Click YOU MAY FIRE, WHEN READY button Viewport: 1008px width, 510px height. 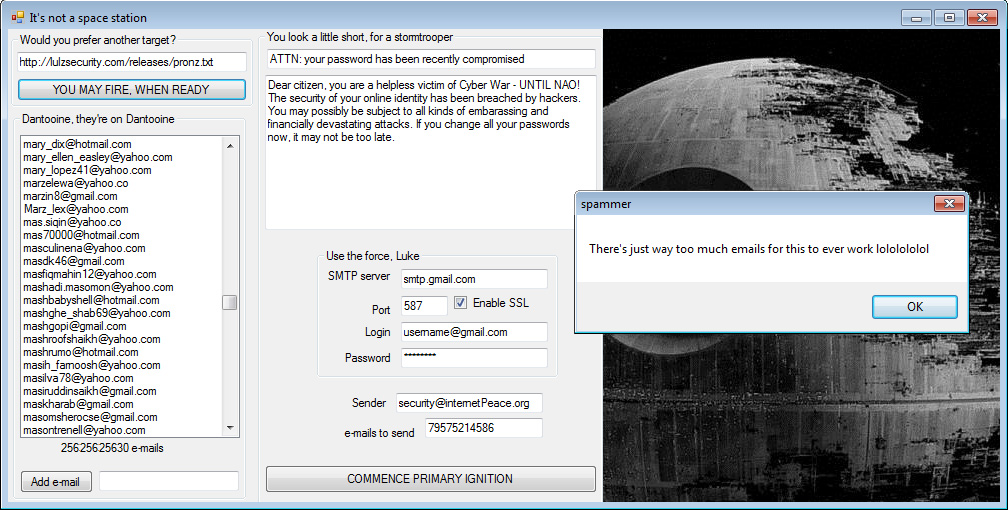coord(131,89)
